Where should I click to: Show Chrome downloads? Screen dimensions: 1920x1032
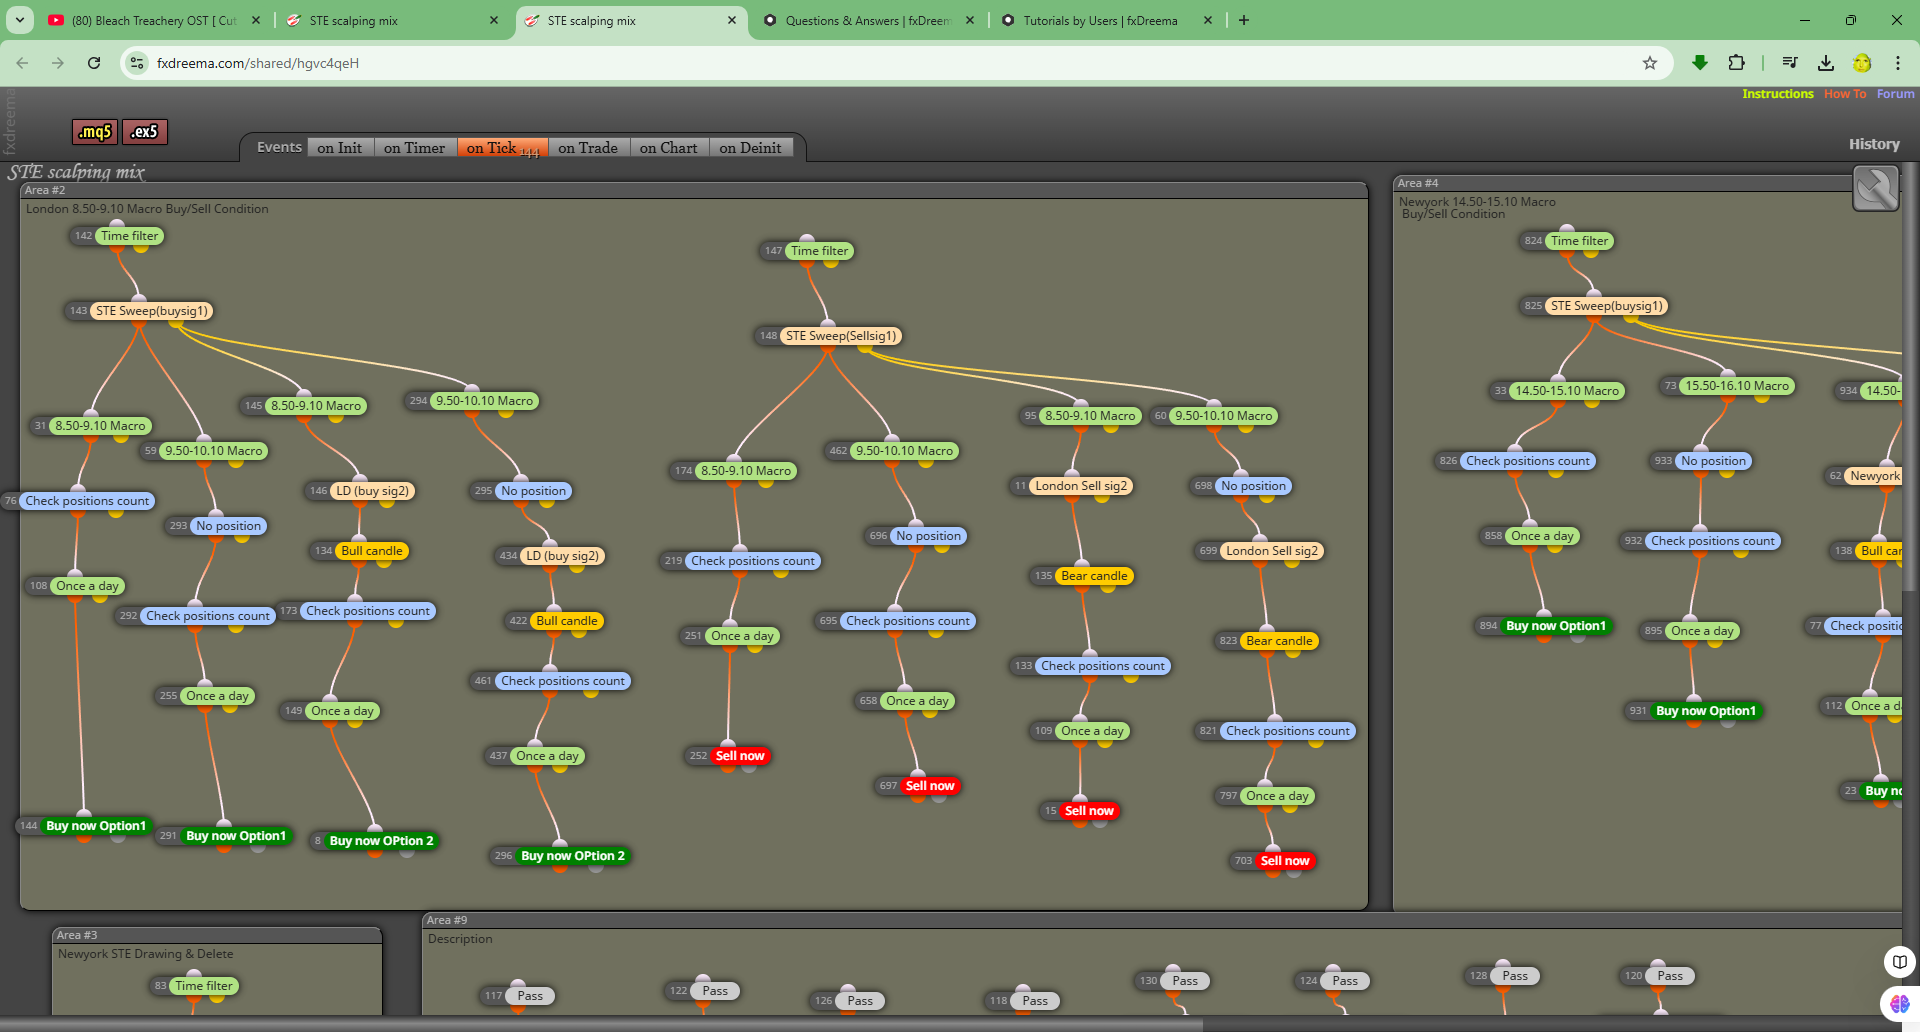1826,63
